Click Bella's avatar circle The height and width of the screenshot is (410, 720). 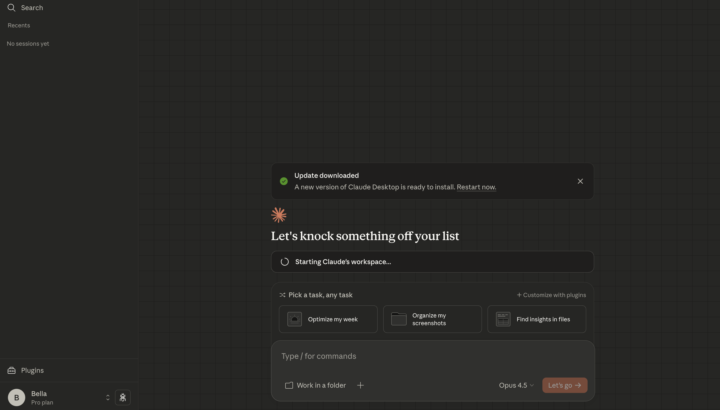tap(17, 397)
